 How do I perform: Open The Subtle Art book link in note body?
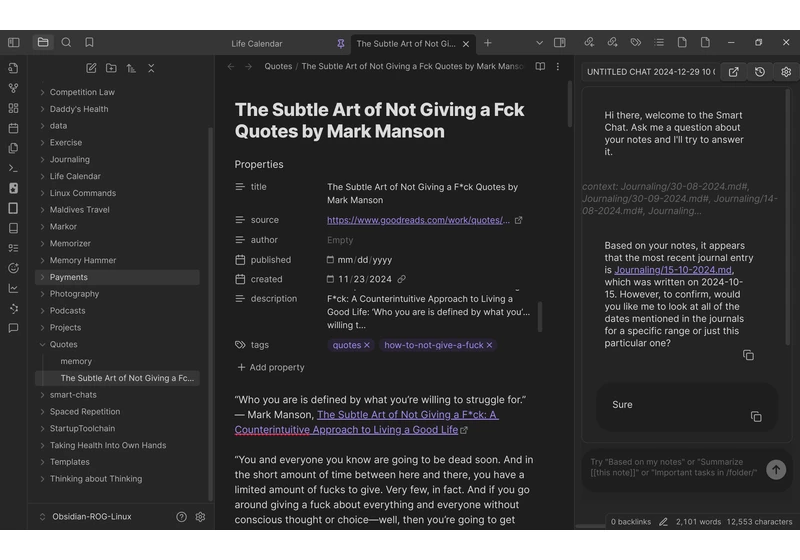[366, 422]
